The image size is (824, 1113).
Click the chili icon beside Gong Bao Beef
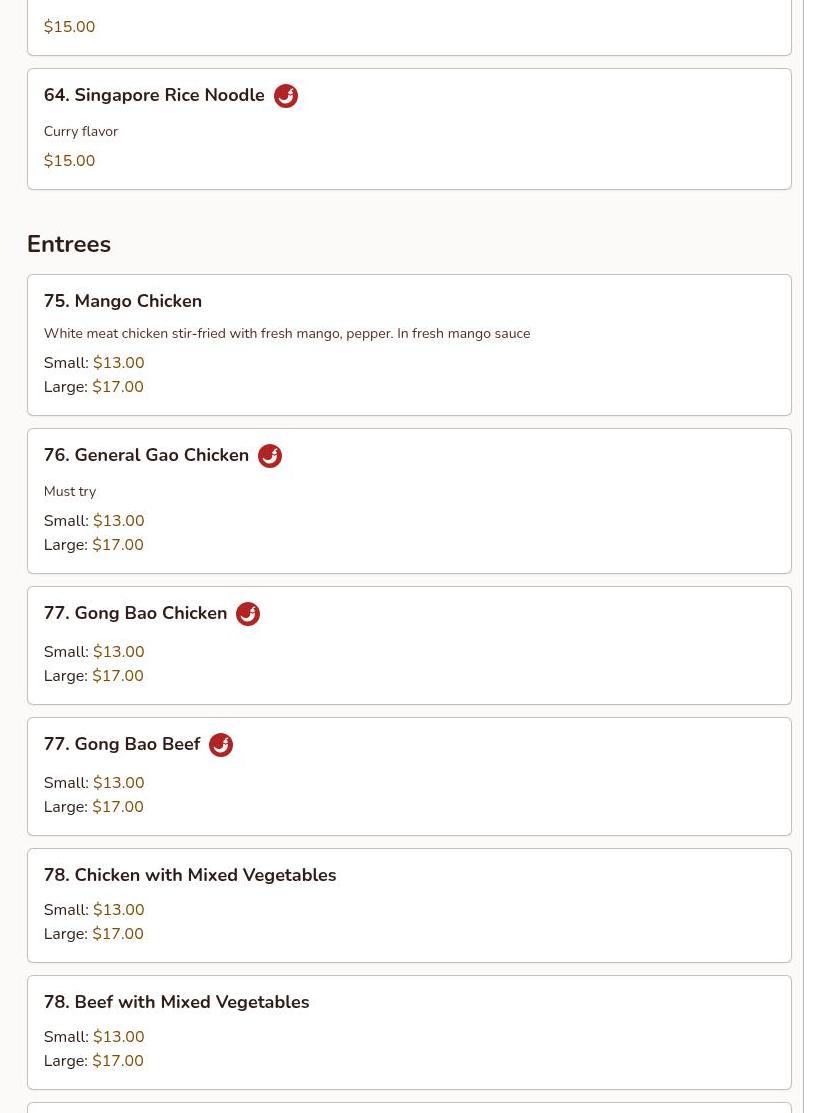pos(221,745)
